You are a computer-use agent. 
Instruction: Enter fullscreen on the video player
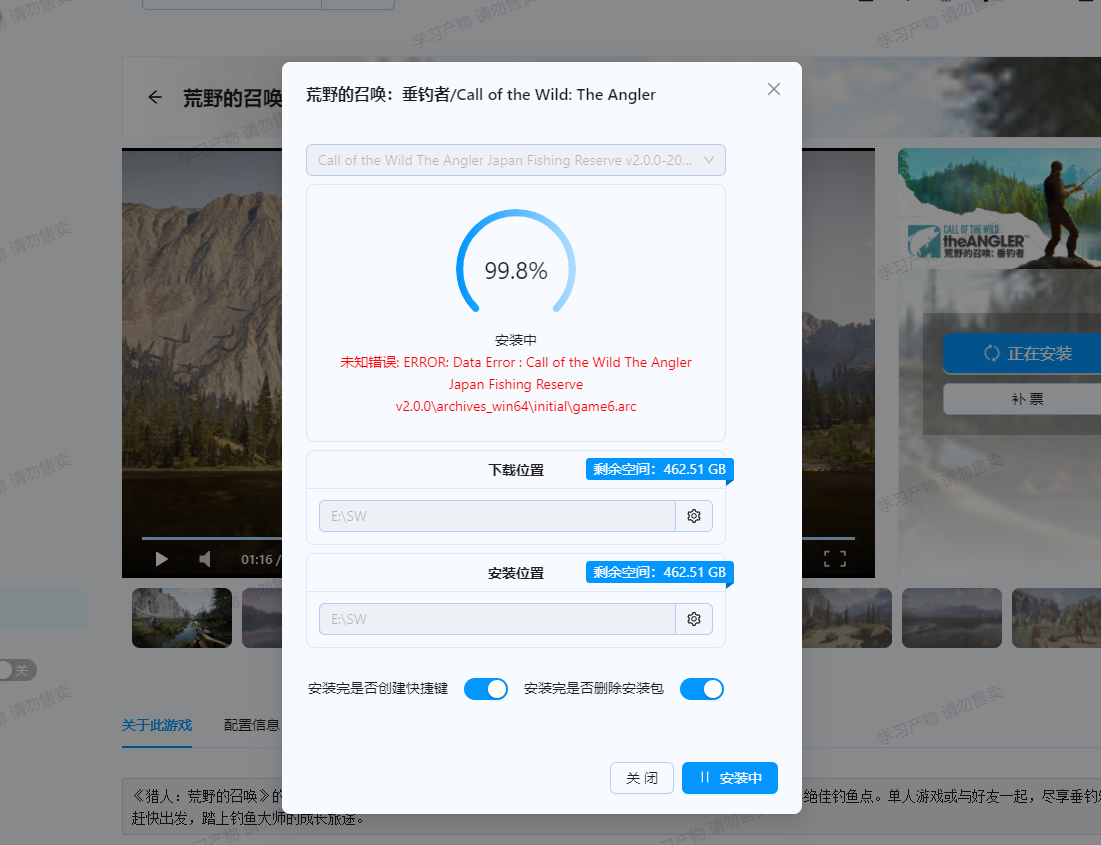pyautogui.click(x=835, y=559)
